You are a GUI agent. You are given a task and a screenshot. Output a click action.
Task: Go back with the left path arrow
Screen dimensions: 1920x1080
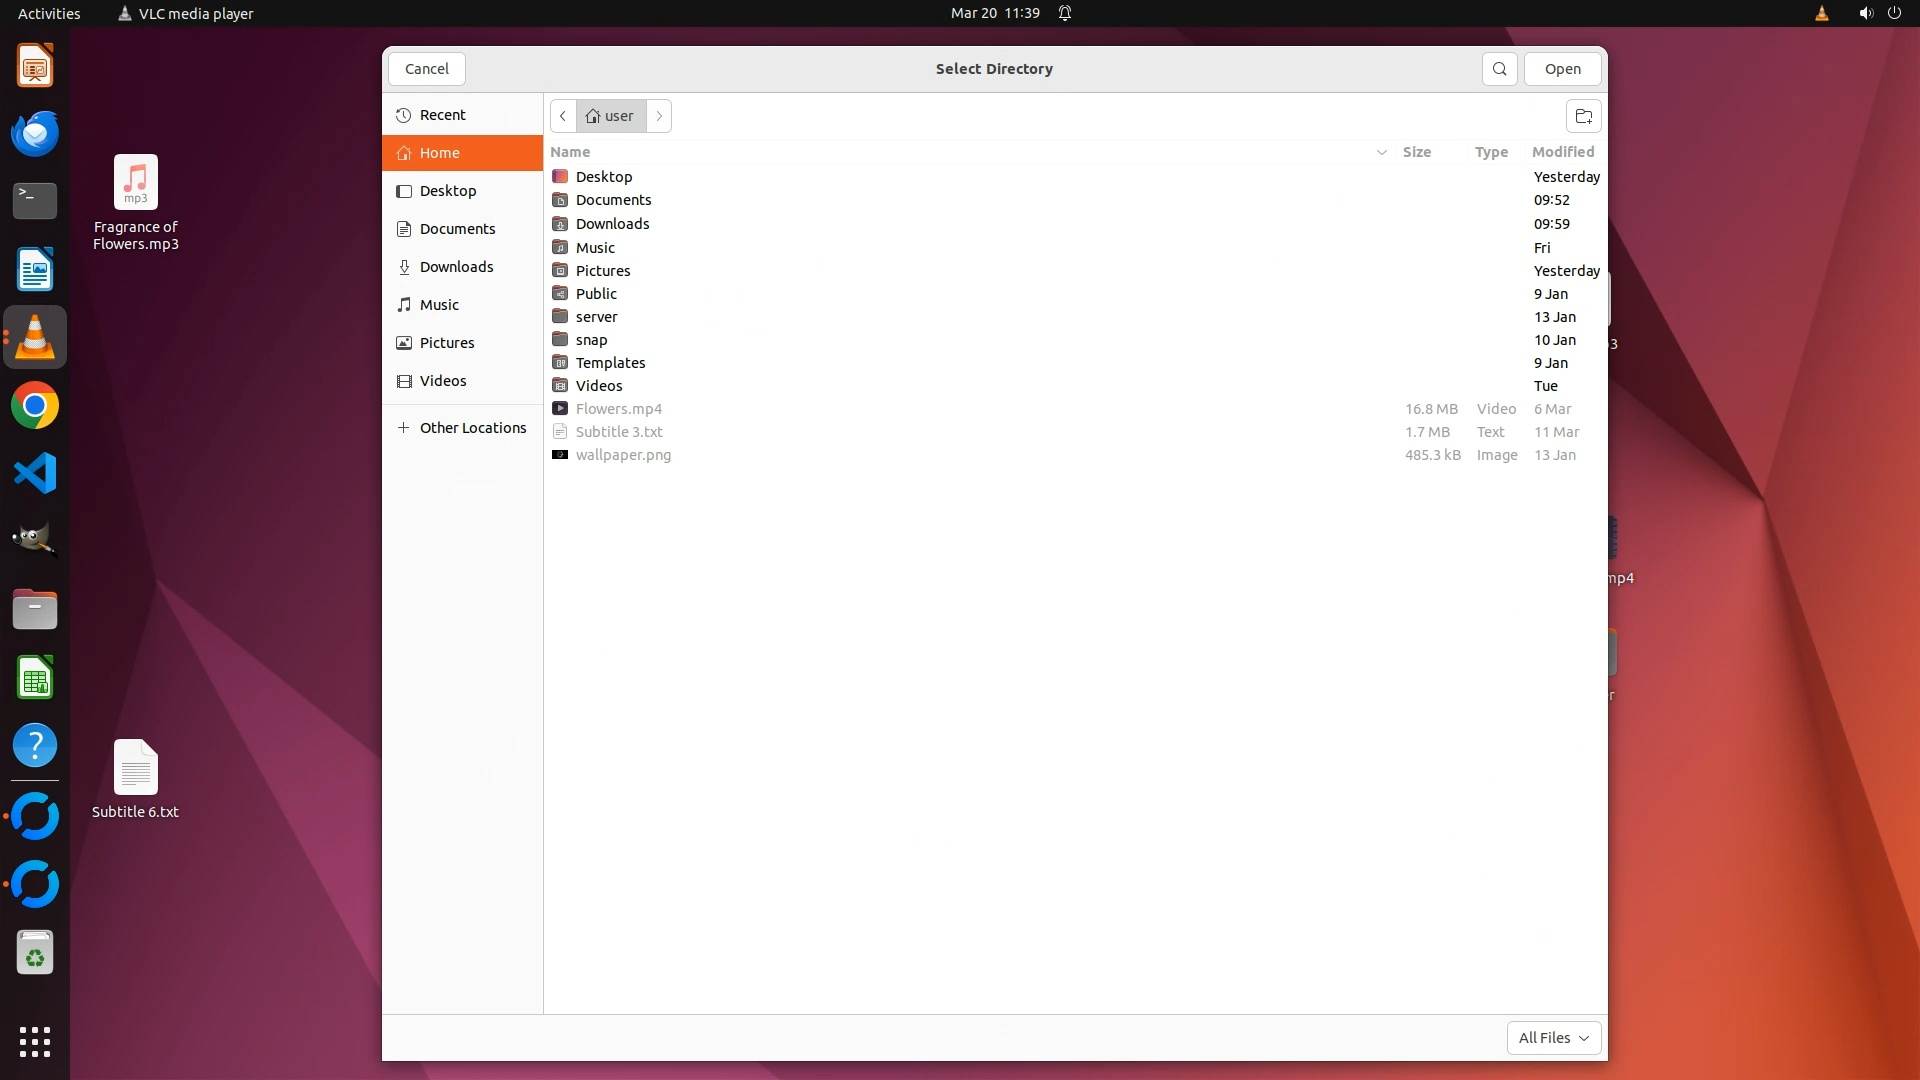[563, 116]
